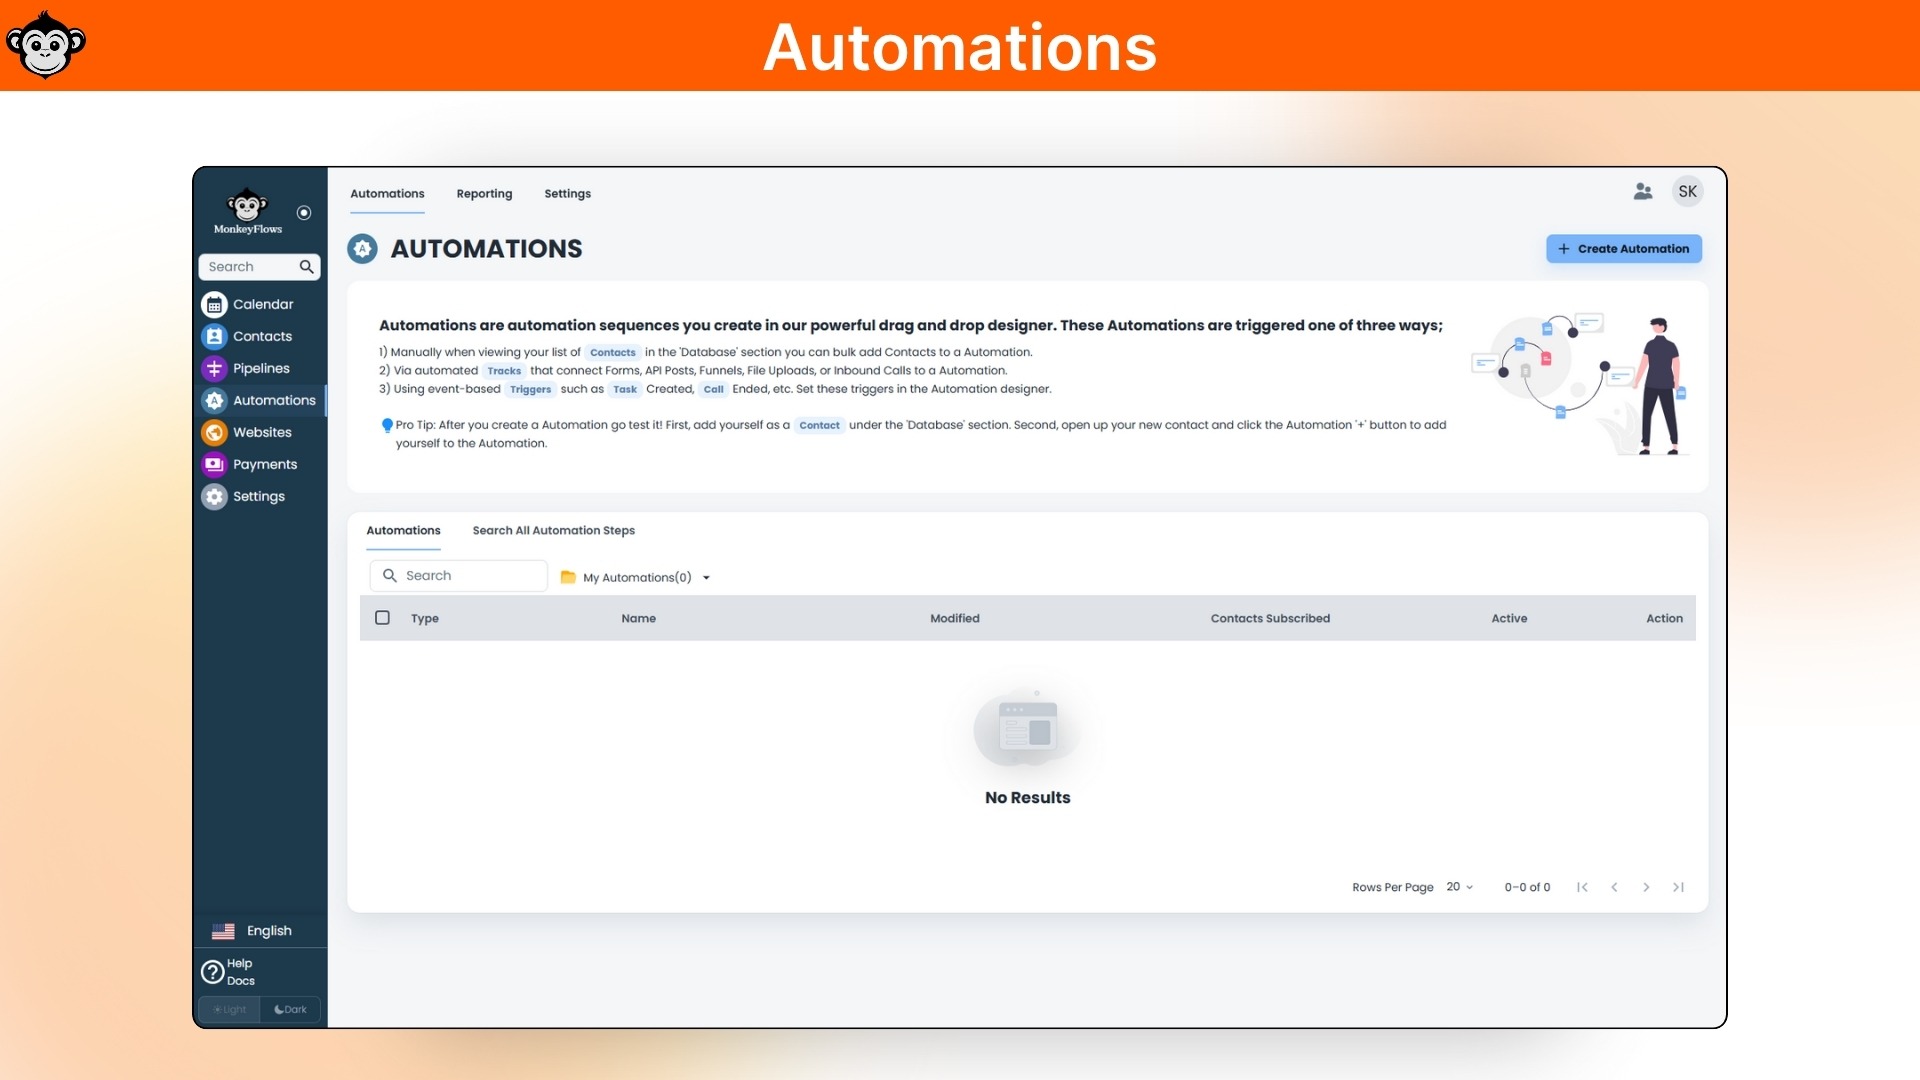Screen dimensions: 1920x1080
Task: Switch to the Reporting tab
Action: click(484, 193)
